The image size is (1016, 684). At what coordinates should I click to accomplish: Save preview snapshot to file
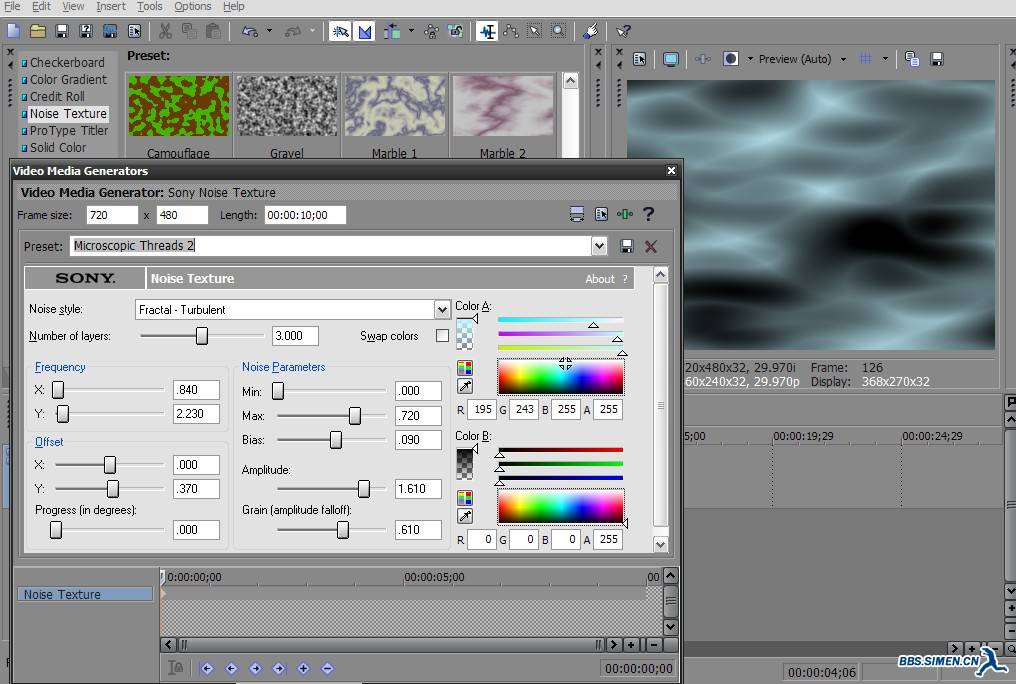936,59
